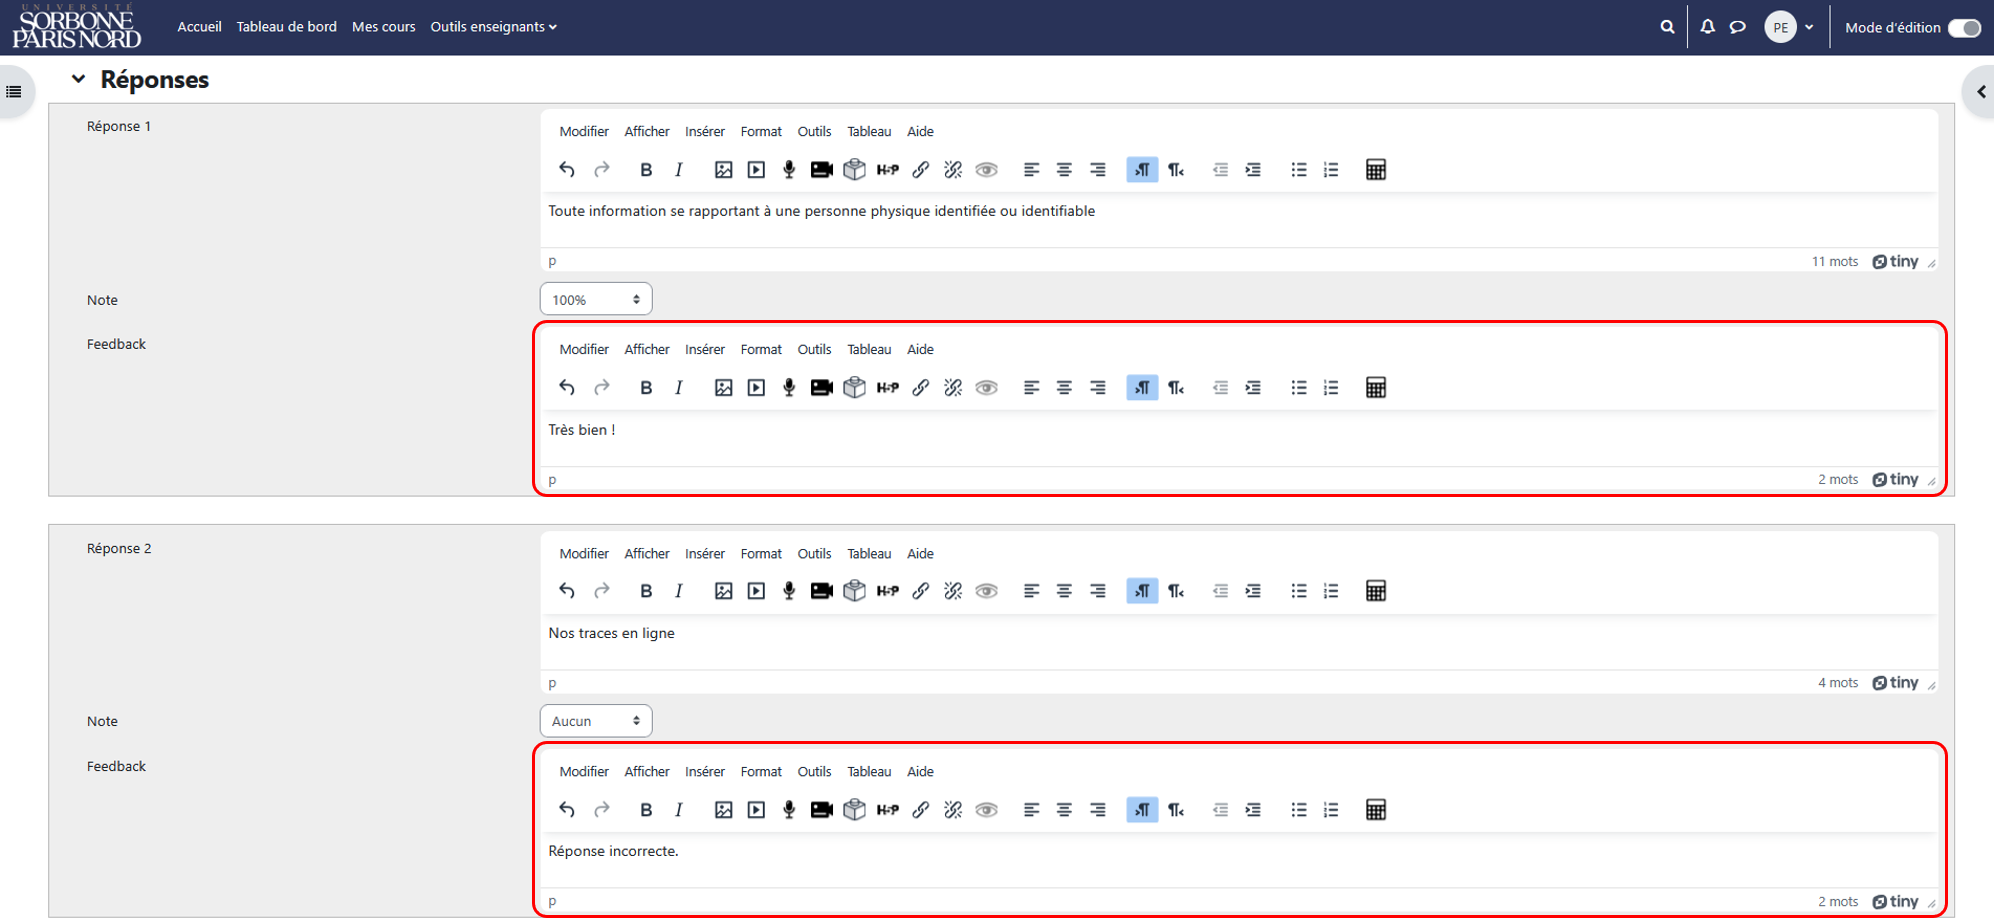This screenshot has width=1994, height=923.
Task: Click Insert image icon in Réponse 1 editor
Action: [723, 170]
